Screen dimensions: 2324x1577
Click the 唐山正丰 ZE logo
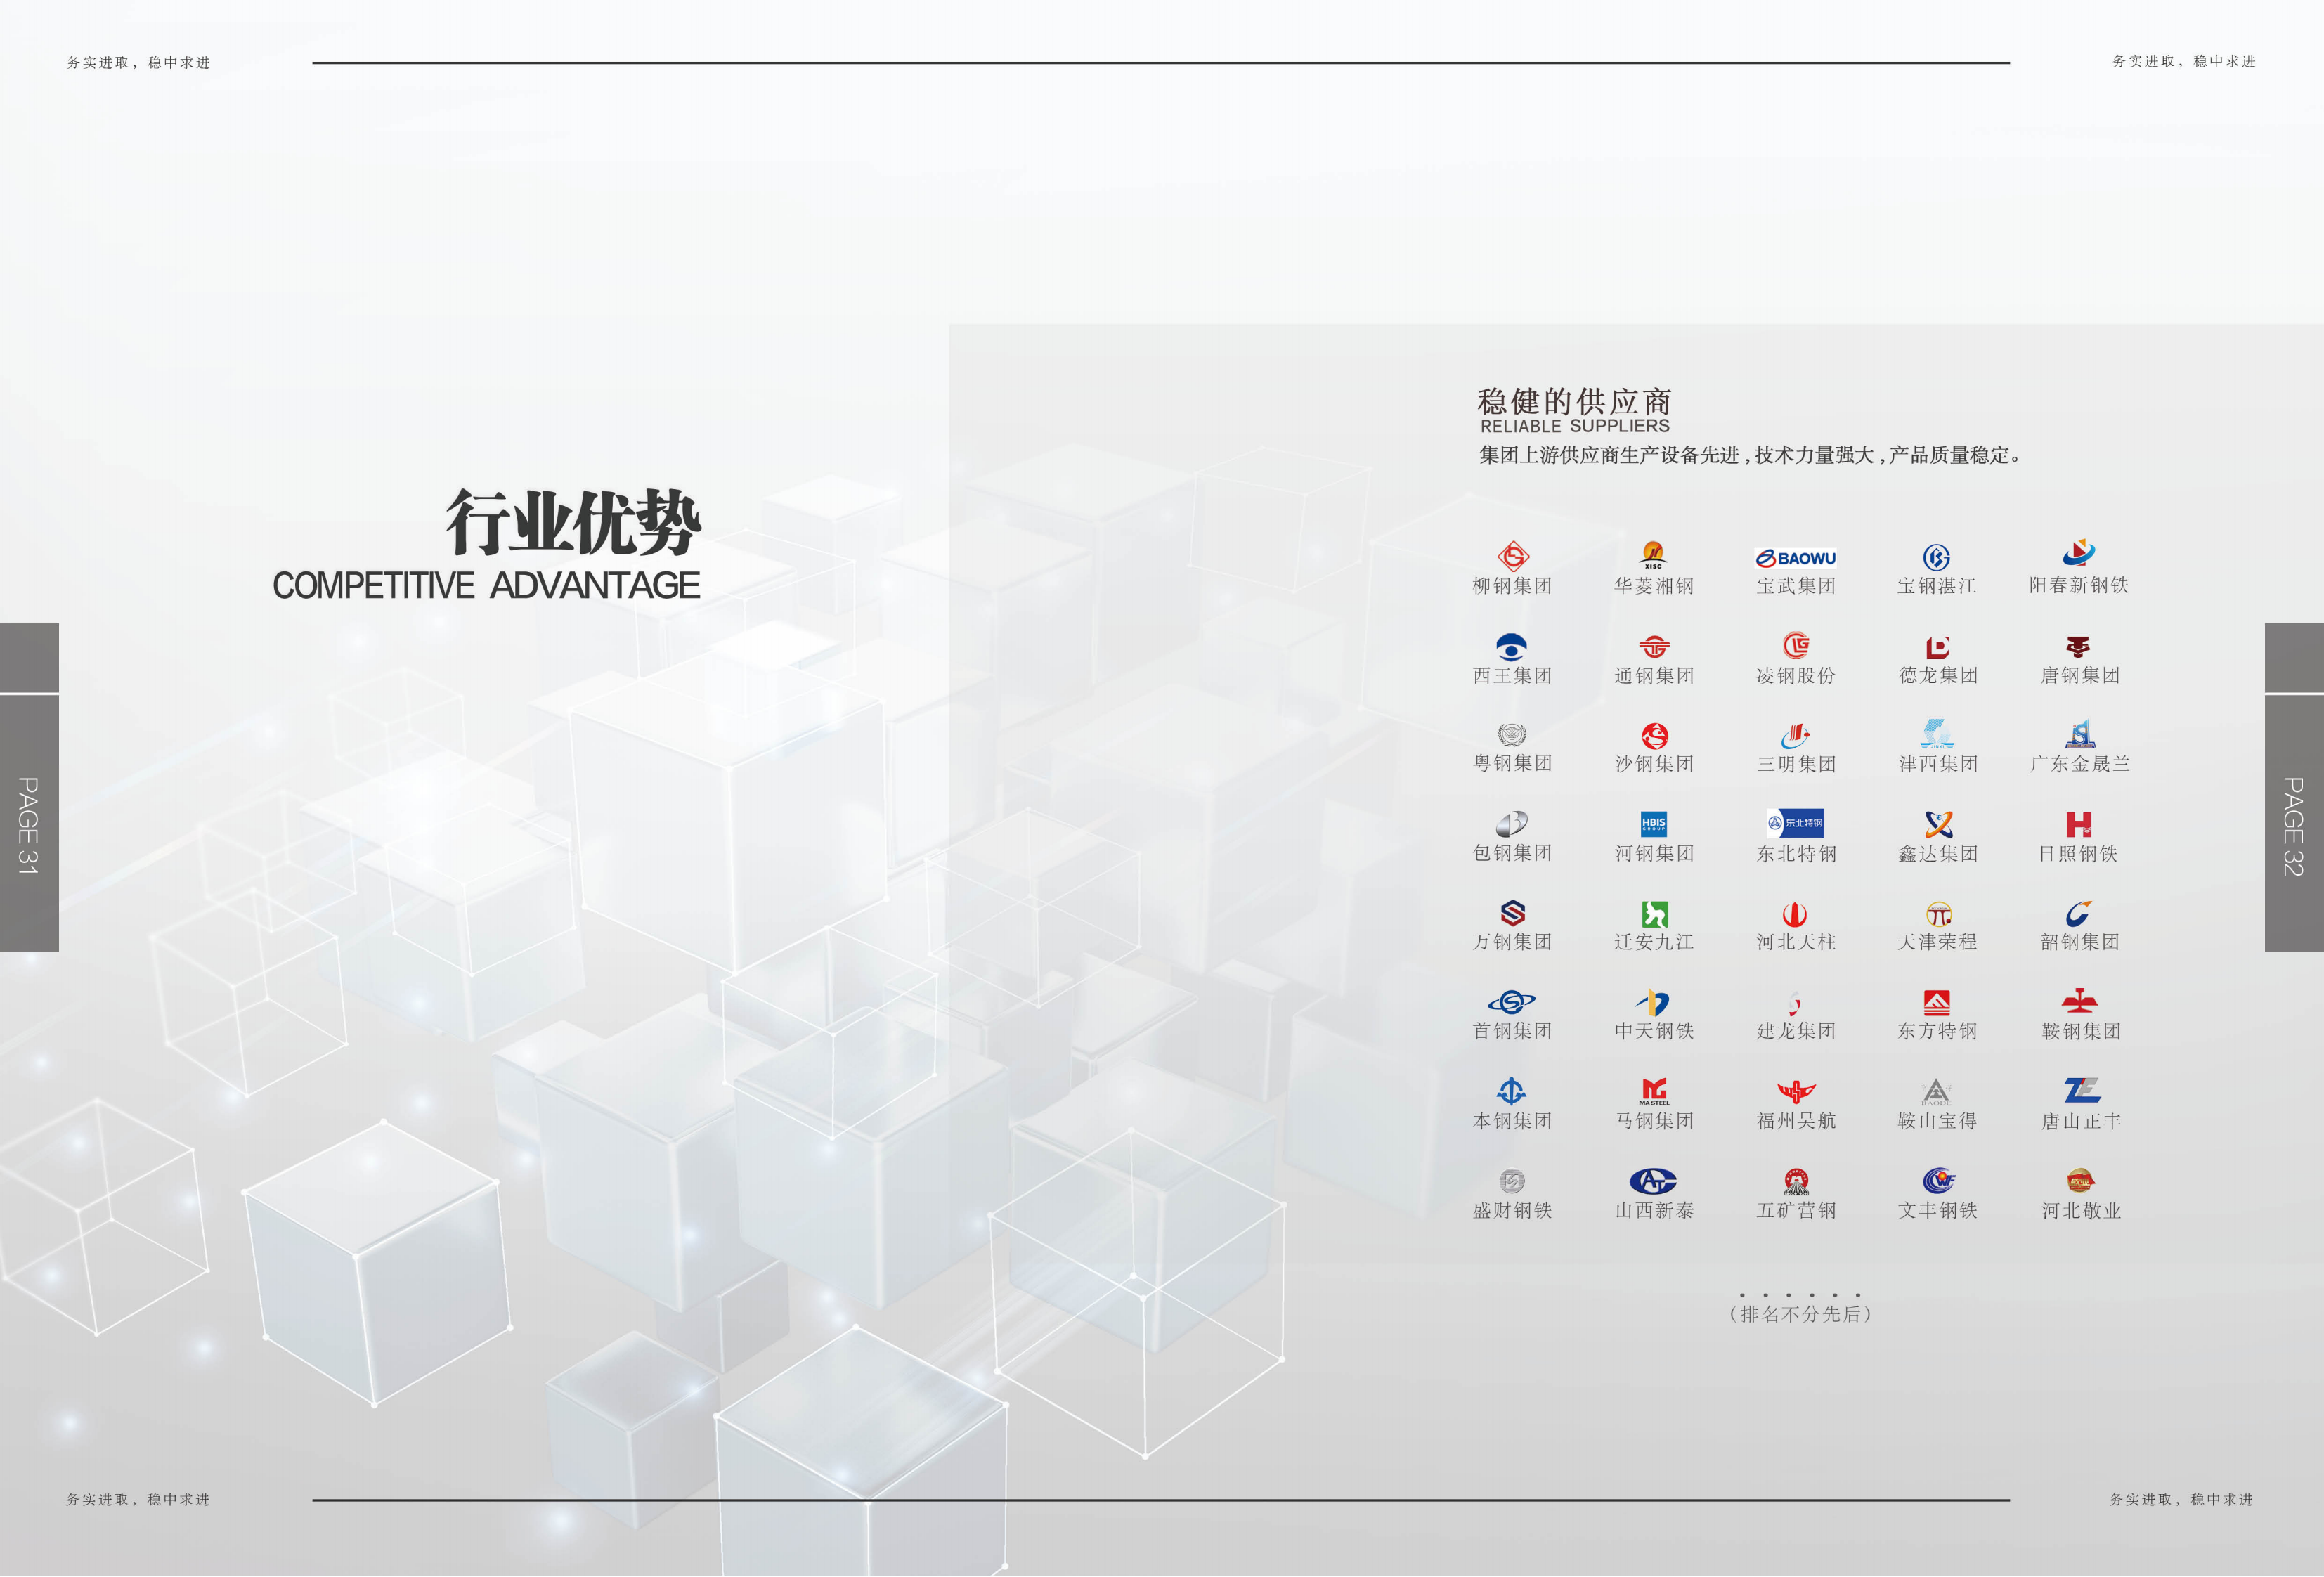click(x=2081, y=1090)
